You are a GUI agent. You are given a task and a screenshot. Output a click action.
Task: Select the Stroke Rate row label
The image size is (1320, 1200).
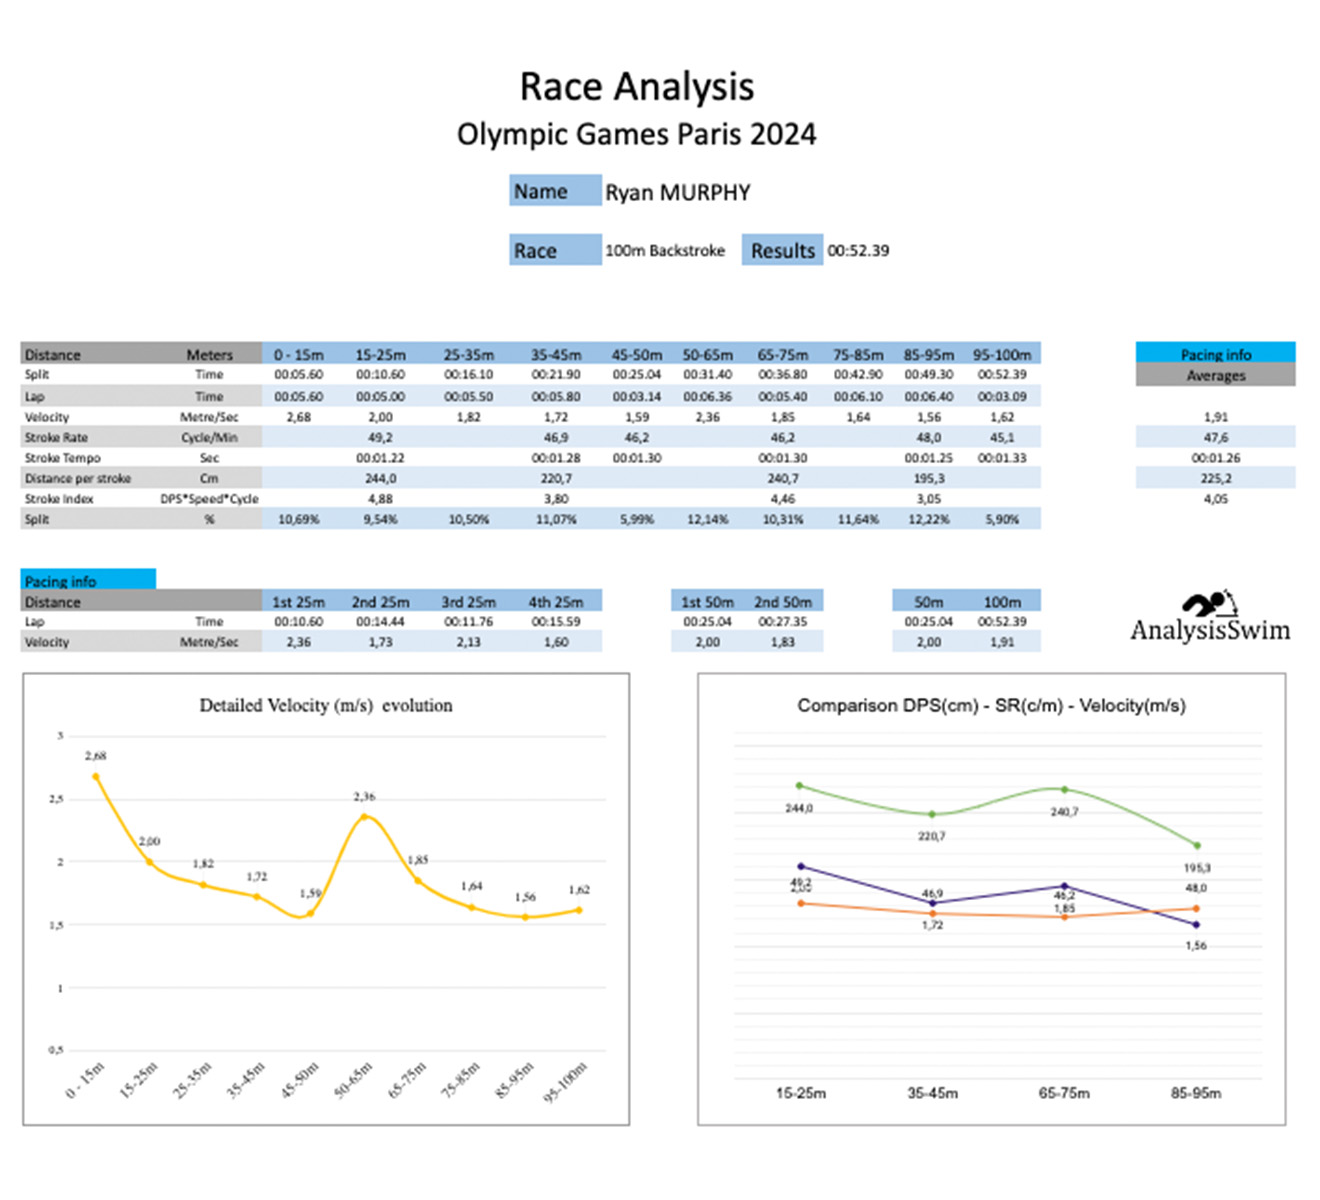pos(56,437)
